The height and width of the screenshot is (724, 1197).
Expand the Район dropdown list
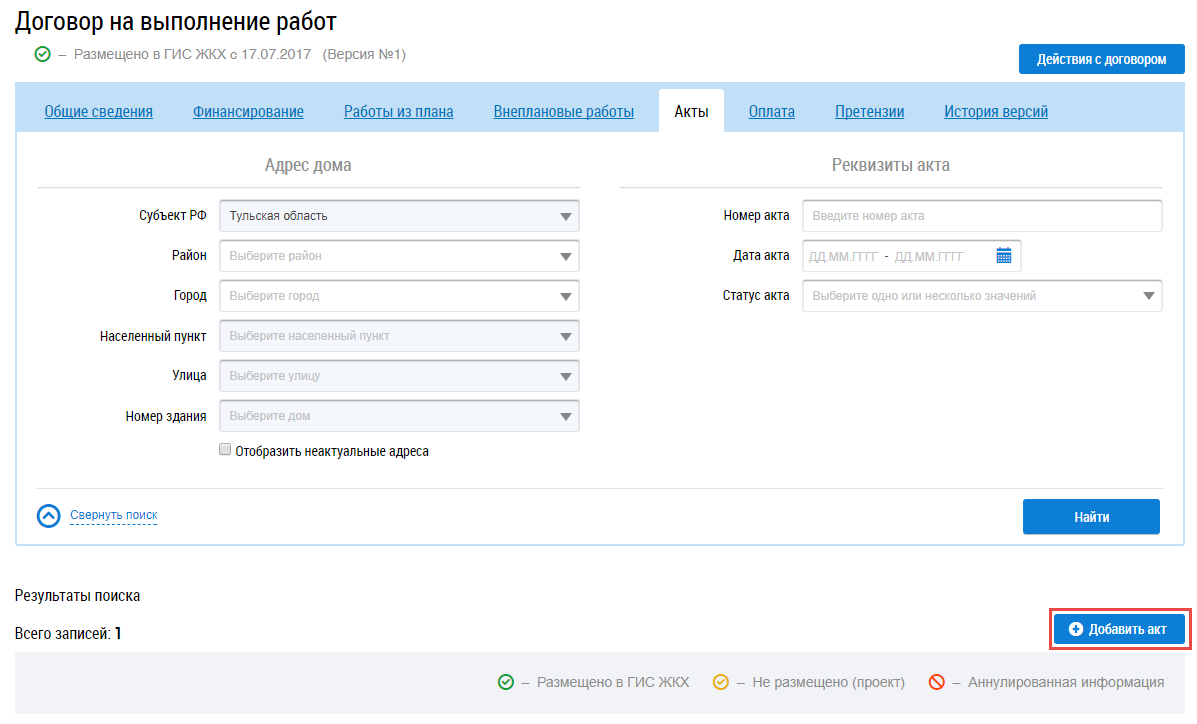click(399, 256)
